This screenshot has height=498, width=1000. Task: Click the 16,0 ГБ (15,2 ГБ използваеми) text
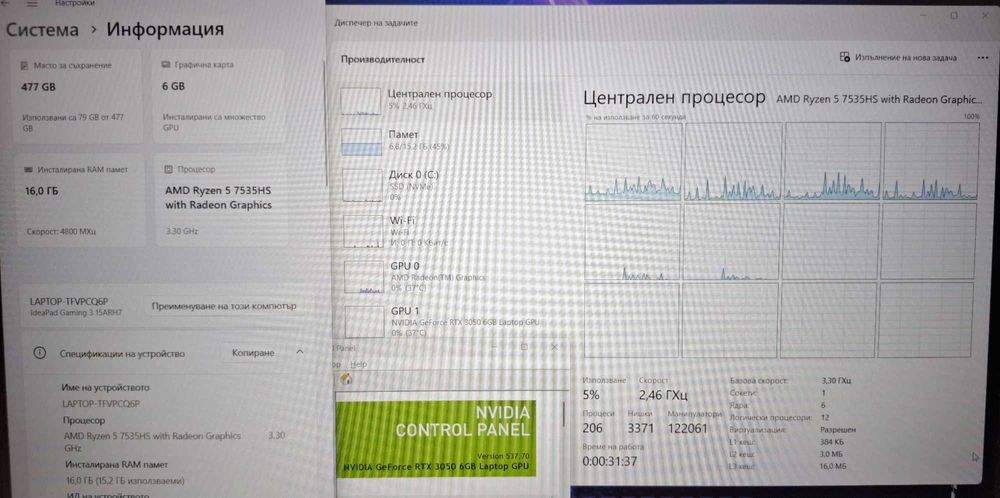click(x=126, y=480)
